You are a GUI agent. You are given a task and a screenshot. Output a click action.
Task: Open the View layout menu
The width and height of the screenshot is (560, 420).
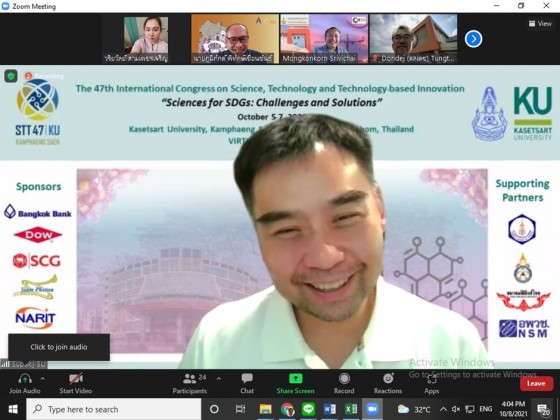click(x=540, y=24)
